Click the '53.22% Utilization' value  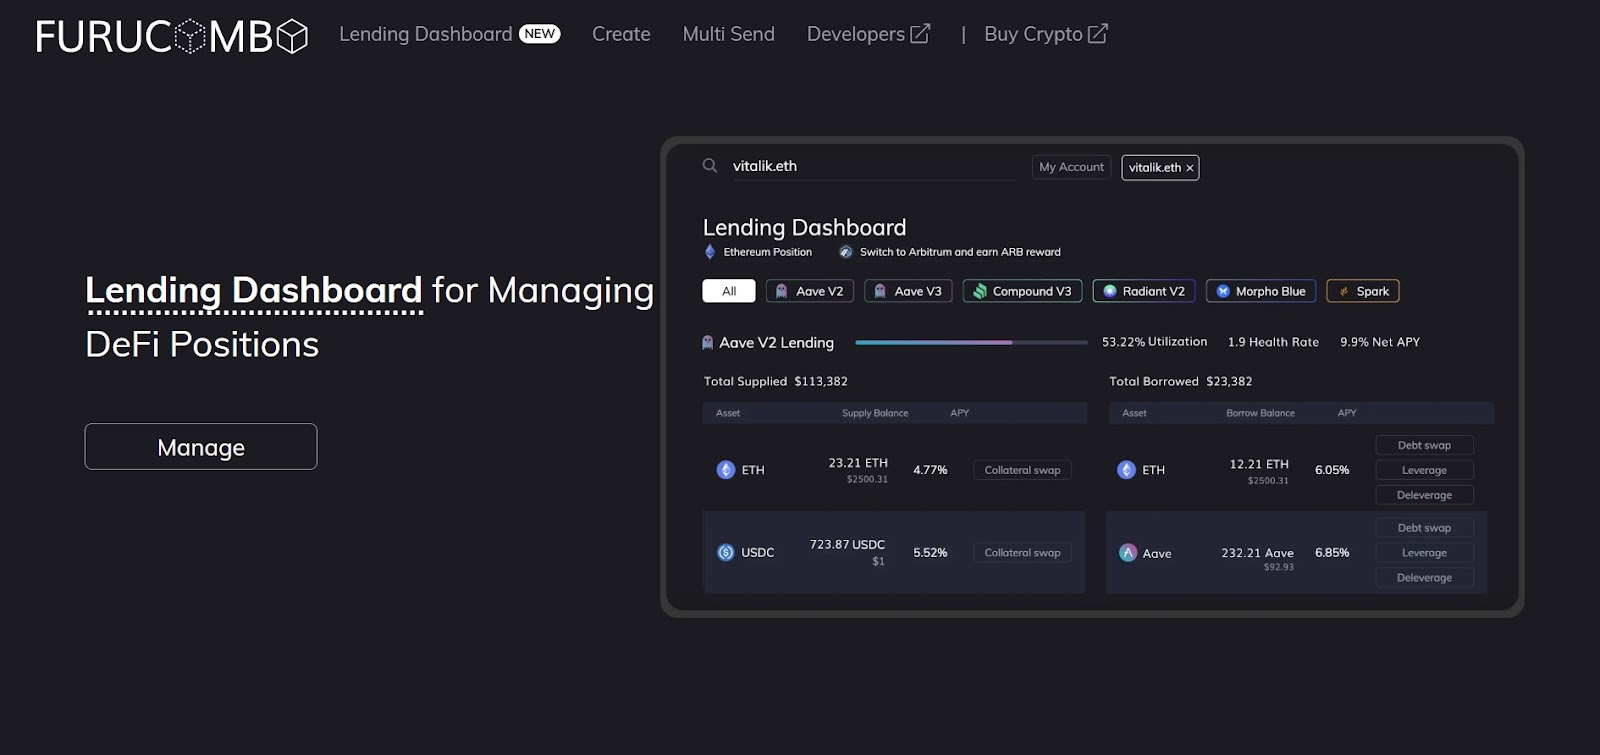coord(1154,342)
